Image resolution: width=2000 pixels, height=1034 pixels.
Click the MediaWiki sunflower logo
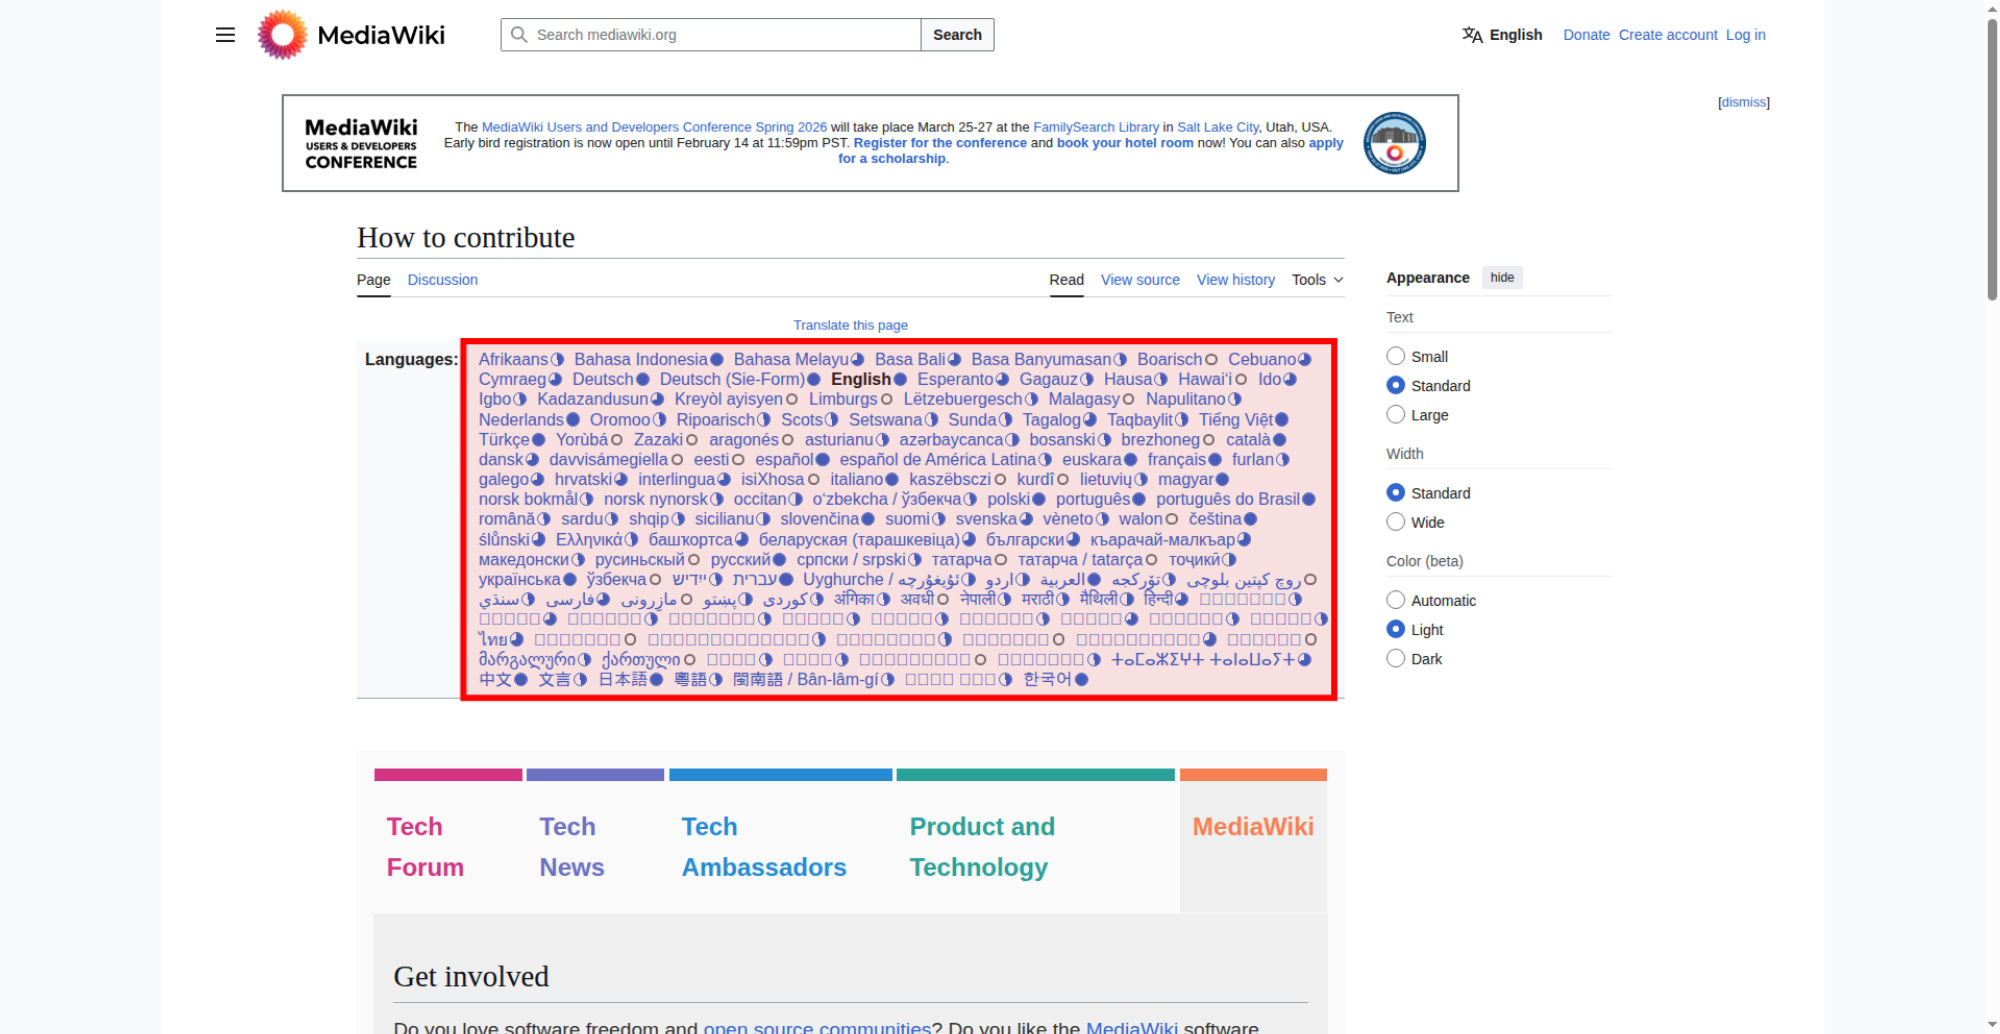[282, 35]
